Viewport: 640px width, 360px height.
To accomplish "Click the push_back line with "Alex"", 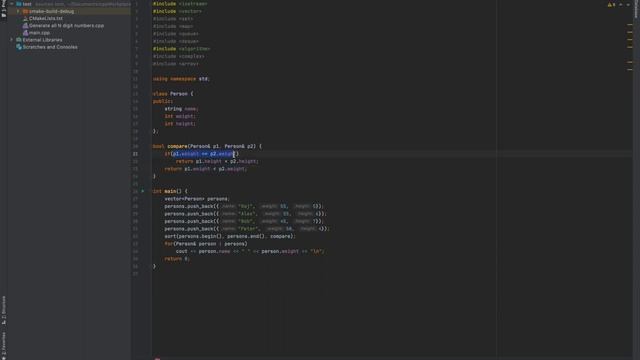I will pyautogui.click(x=245, y=213).
